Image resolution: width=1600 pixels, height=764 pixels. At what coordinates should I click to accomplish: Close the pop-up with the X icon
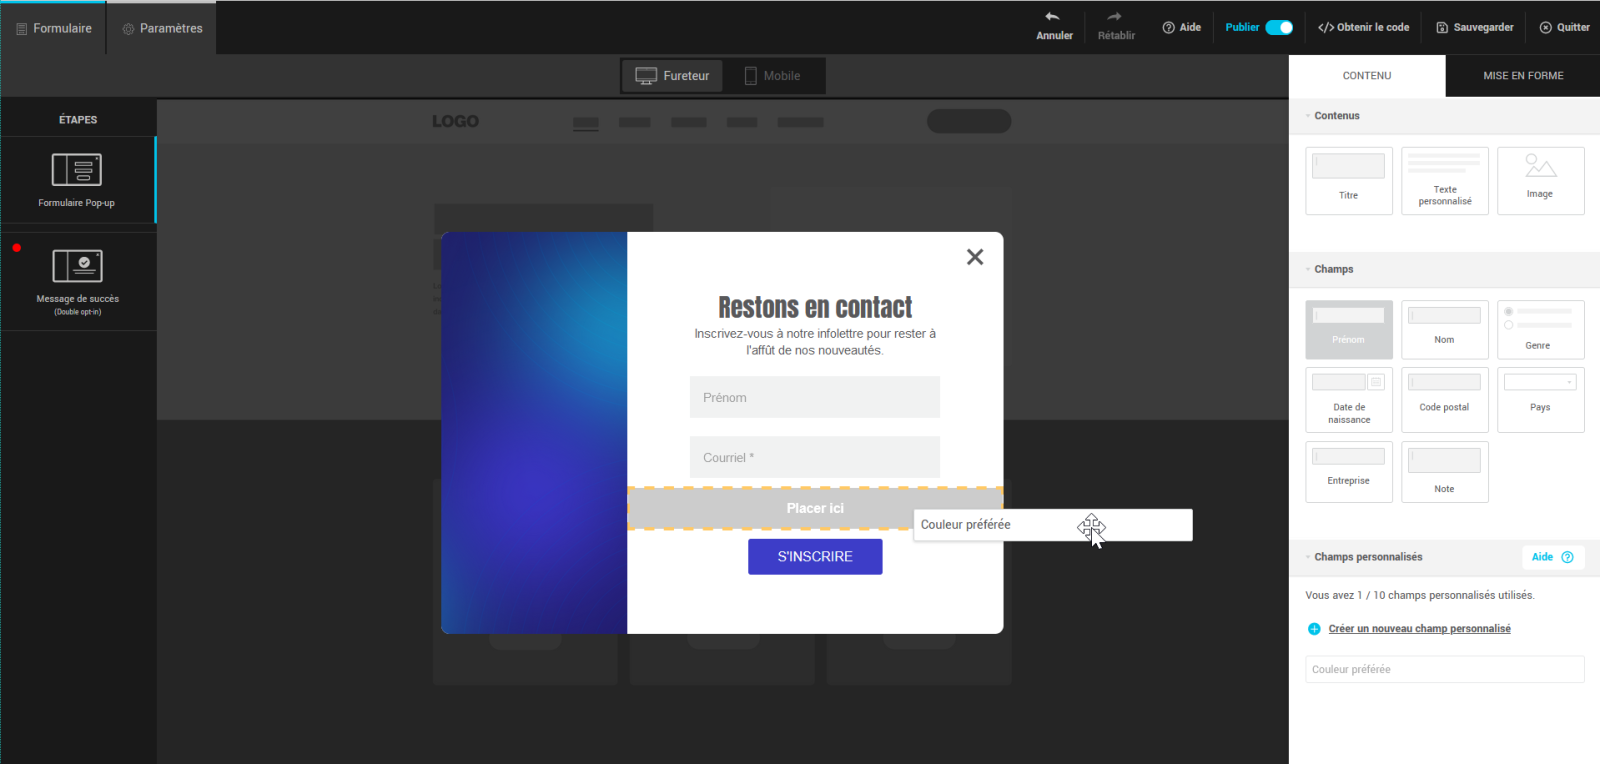tap(975, 257)
